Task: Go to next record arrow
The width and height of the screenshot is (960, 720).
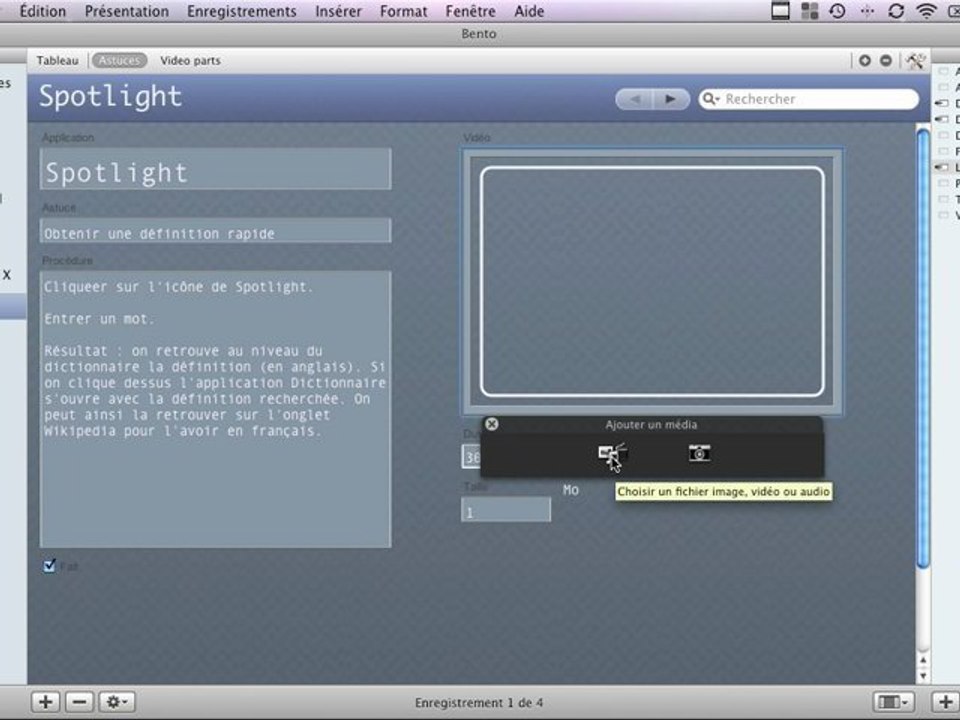Action: pyautogui.click(x=671, y=99)
